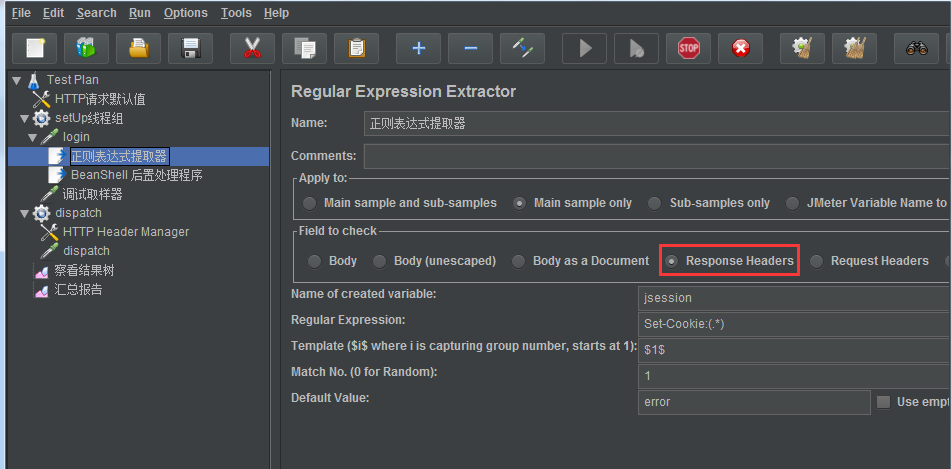
Task: Click the 察看结果树 listener icon
Action: click(x=41, y=271)
